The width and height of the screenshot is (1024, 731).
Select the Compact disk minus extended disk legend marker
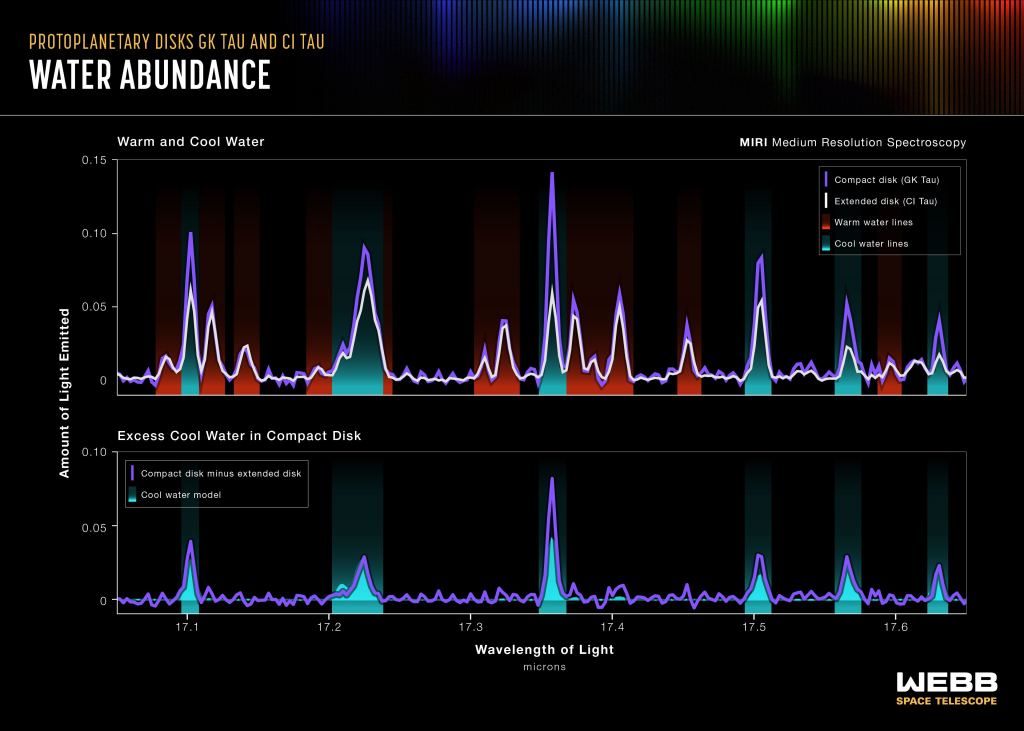pos(132,472)
